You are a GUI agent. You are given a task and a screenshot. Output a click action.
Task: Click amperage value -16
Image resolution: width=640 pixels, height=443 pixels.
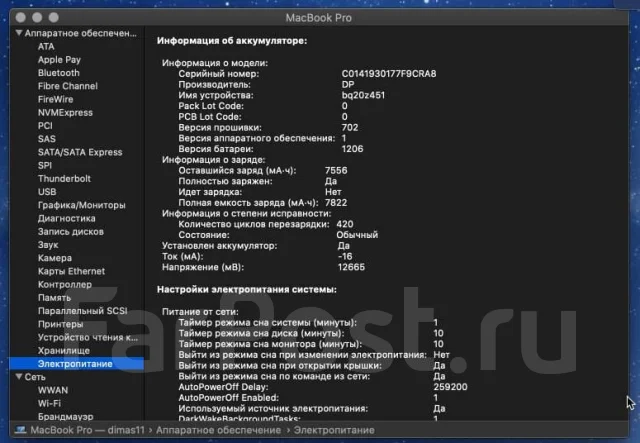[345, 256]
